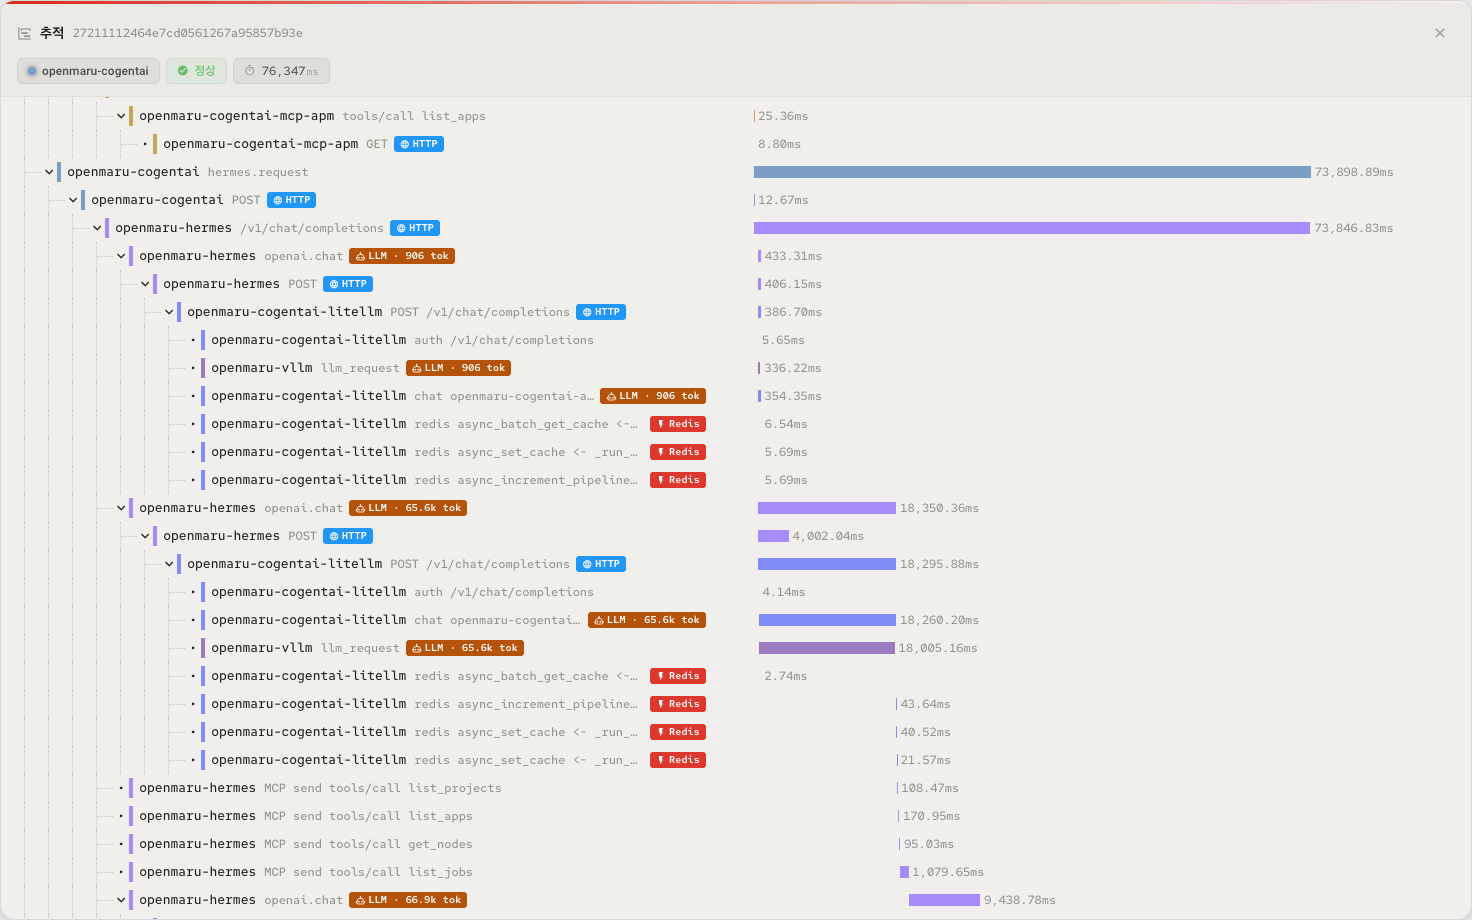Screen dimensions: 1472x920
Task: Click LLM 65.6k tok badge on litellm chat row
Action: click(647, 620)
